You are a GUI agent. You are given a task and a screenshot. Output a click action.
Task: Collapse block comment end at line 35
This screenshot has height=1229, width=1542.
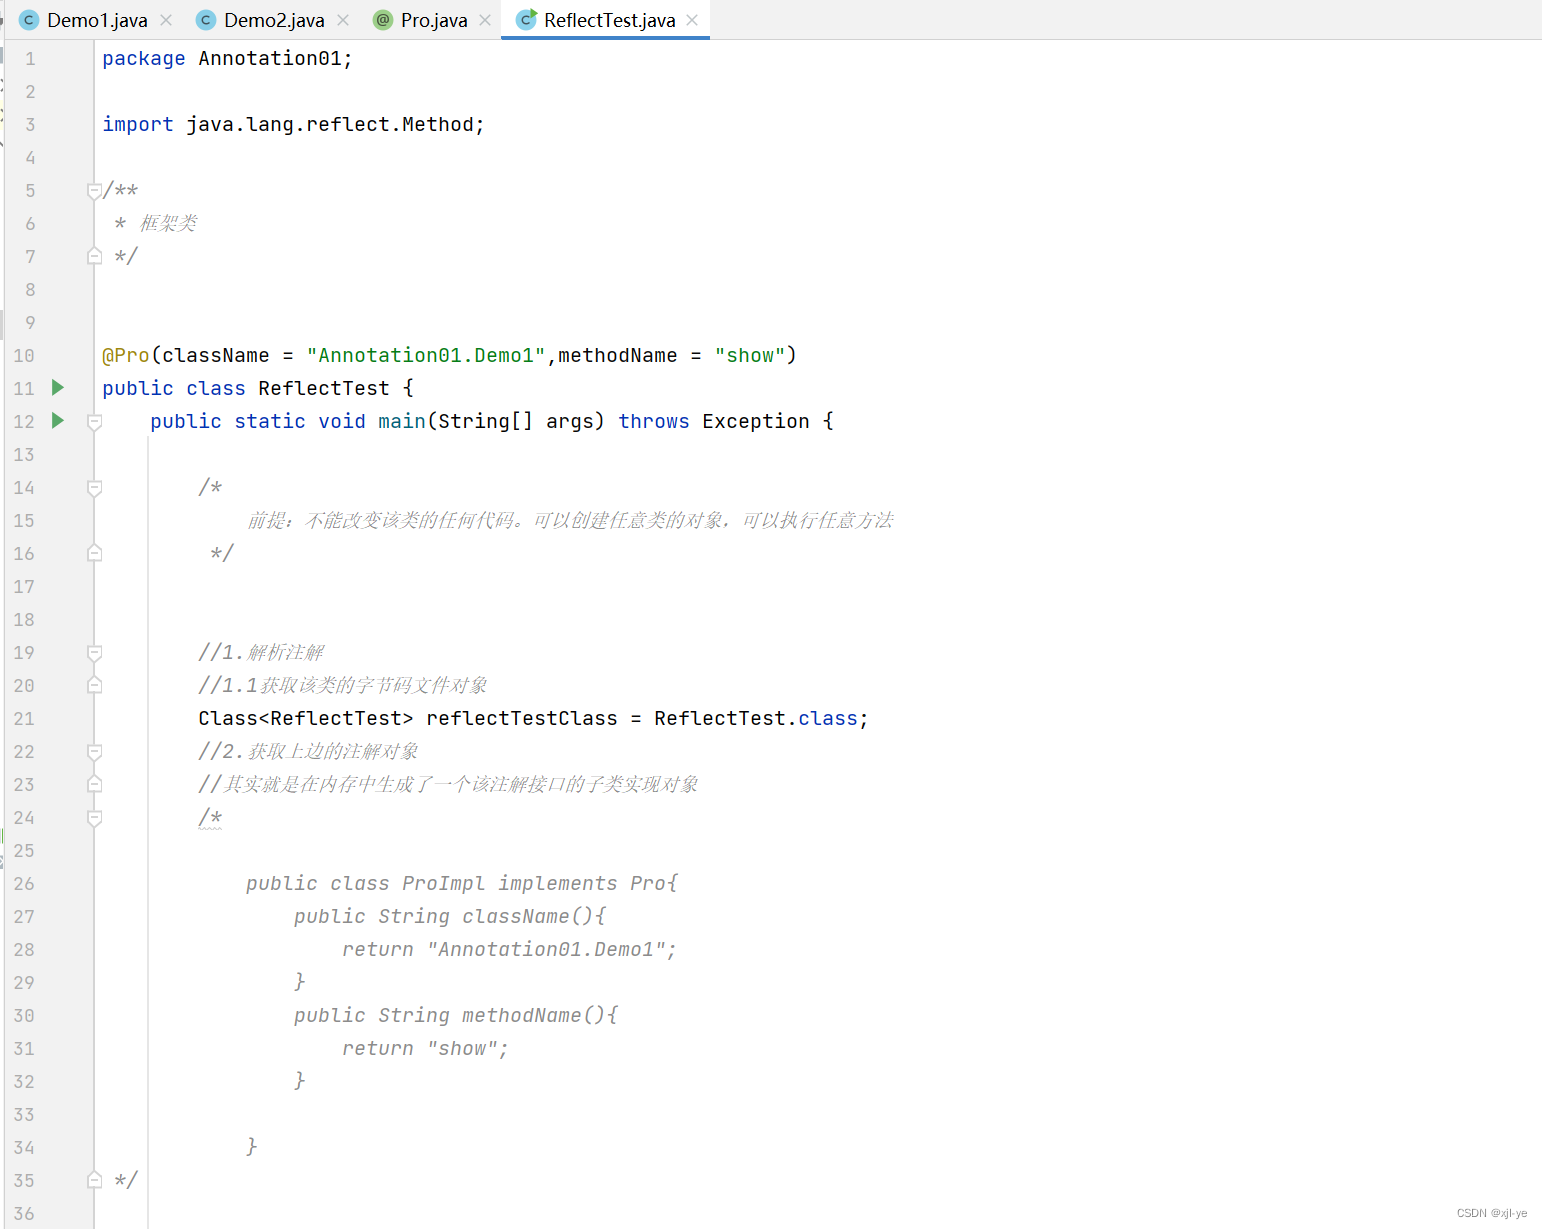[x=94, y=1180]
